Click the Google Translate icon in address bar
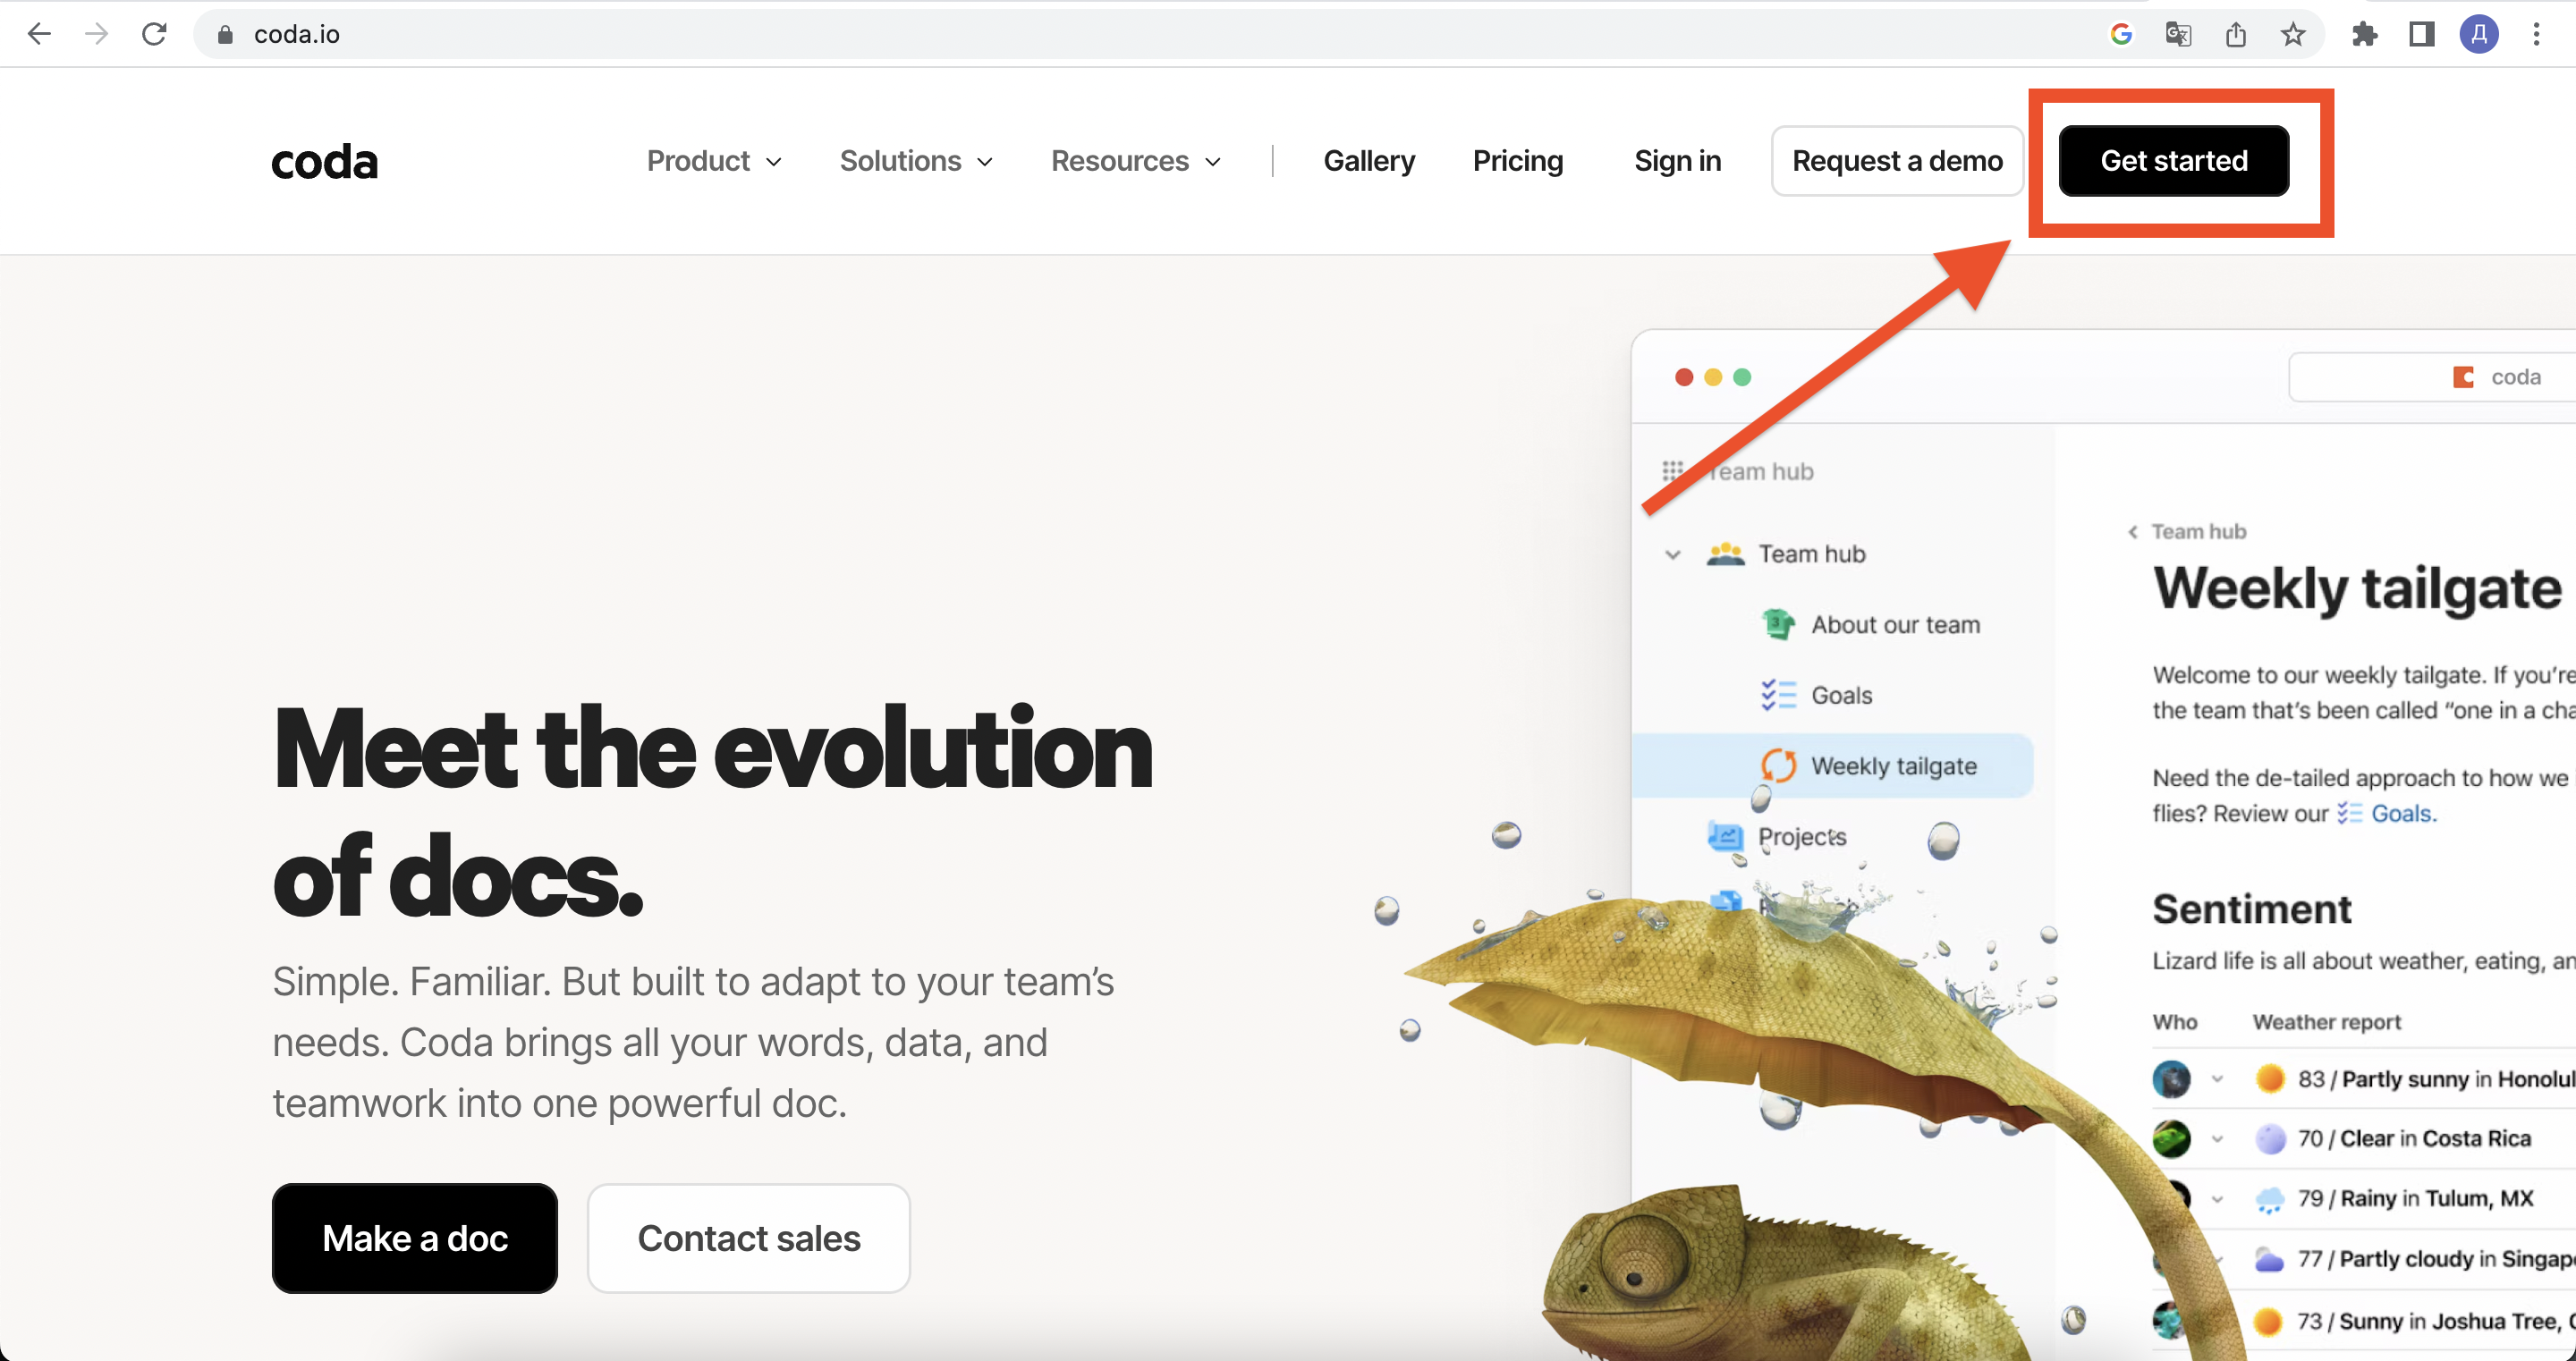Viewport: 2576px width, 1361px height. pyautogui.click(x=2177, y=34)
